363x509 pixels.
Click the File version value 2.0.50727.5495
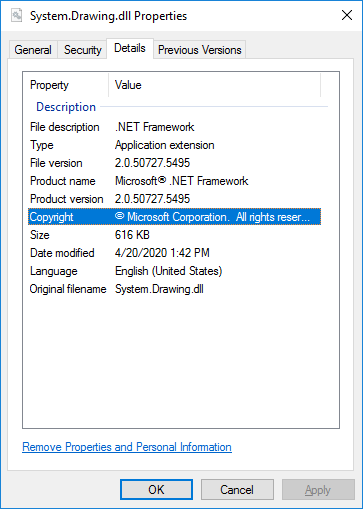pyautogui.click(x=152, y=163)
